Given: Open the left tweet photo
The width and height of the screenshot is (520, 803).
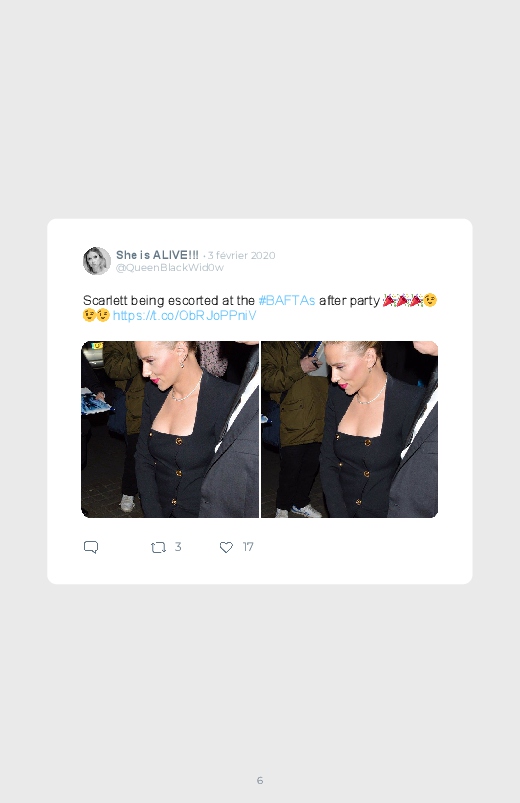Looking at the screenshot, I should pyautogui.click(x=170, y=429).
